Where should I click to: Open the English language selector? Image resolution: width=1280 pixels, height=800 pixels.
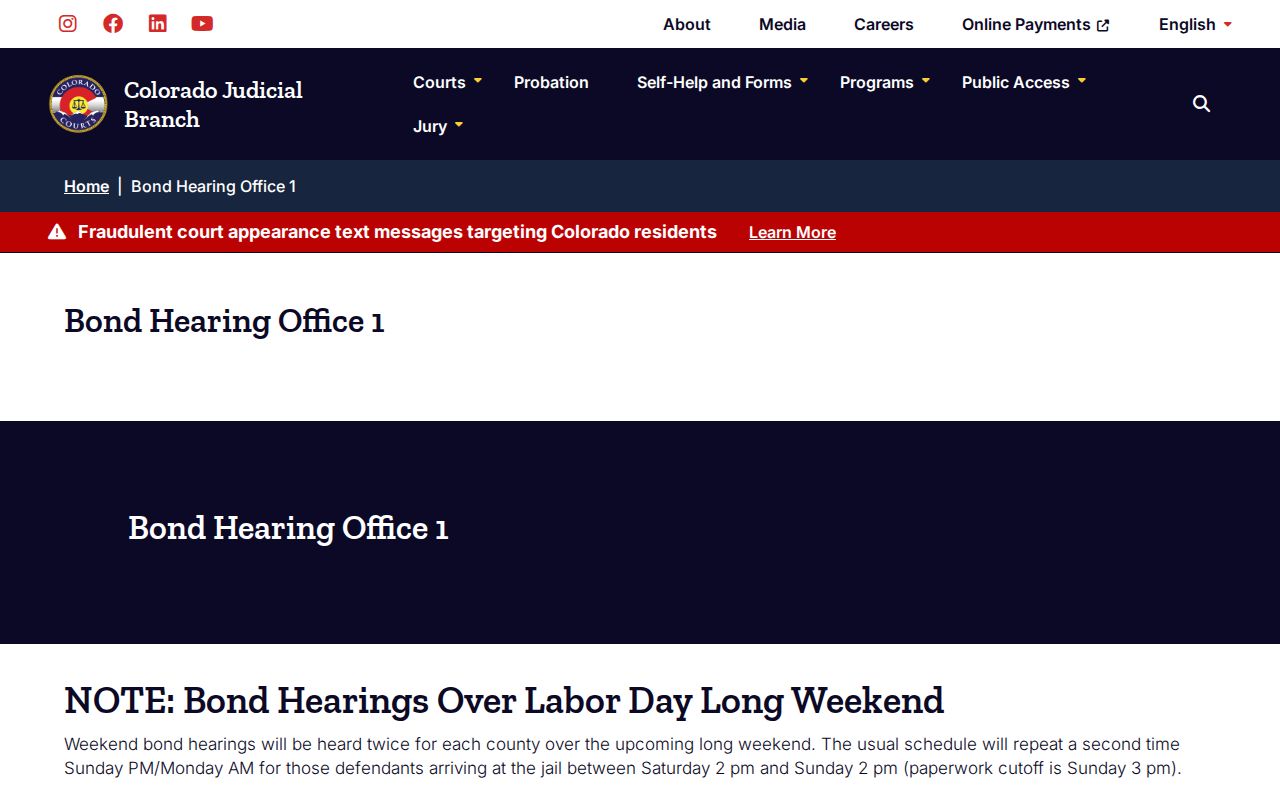pyautogui.click(x=1195, y=24)
